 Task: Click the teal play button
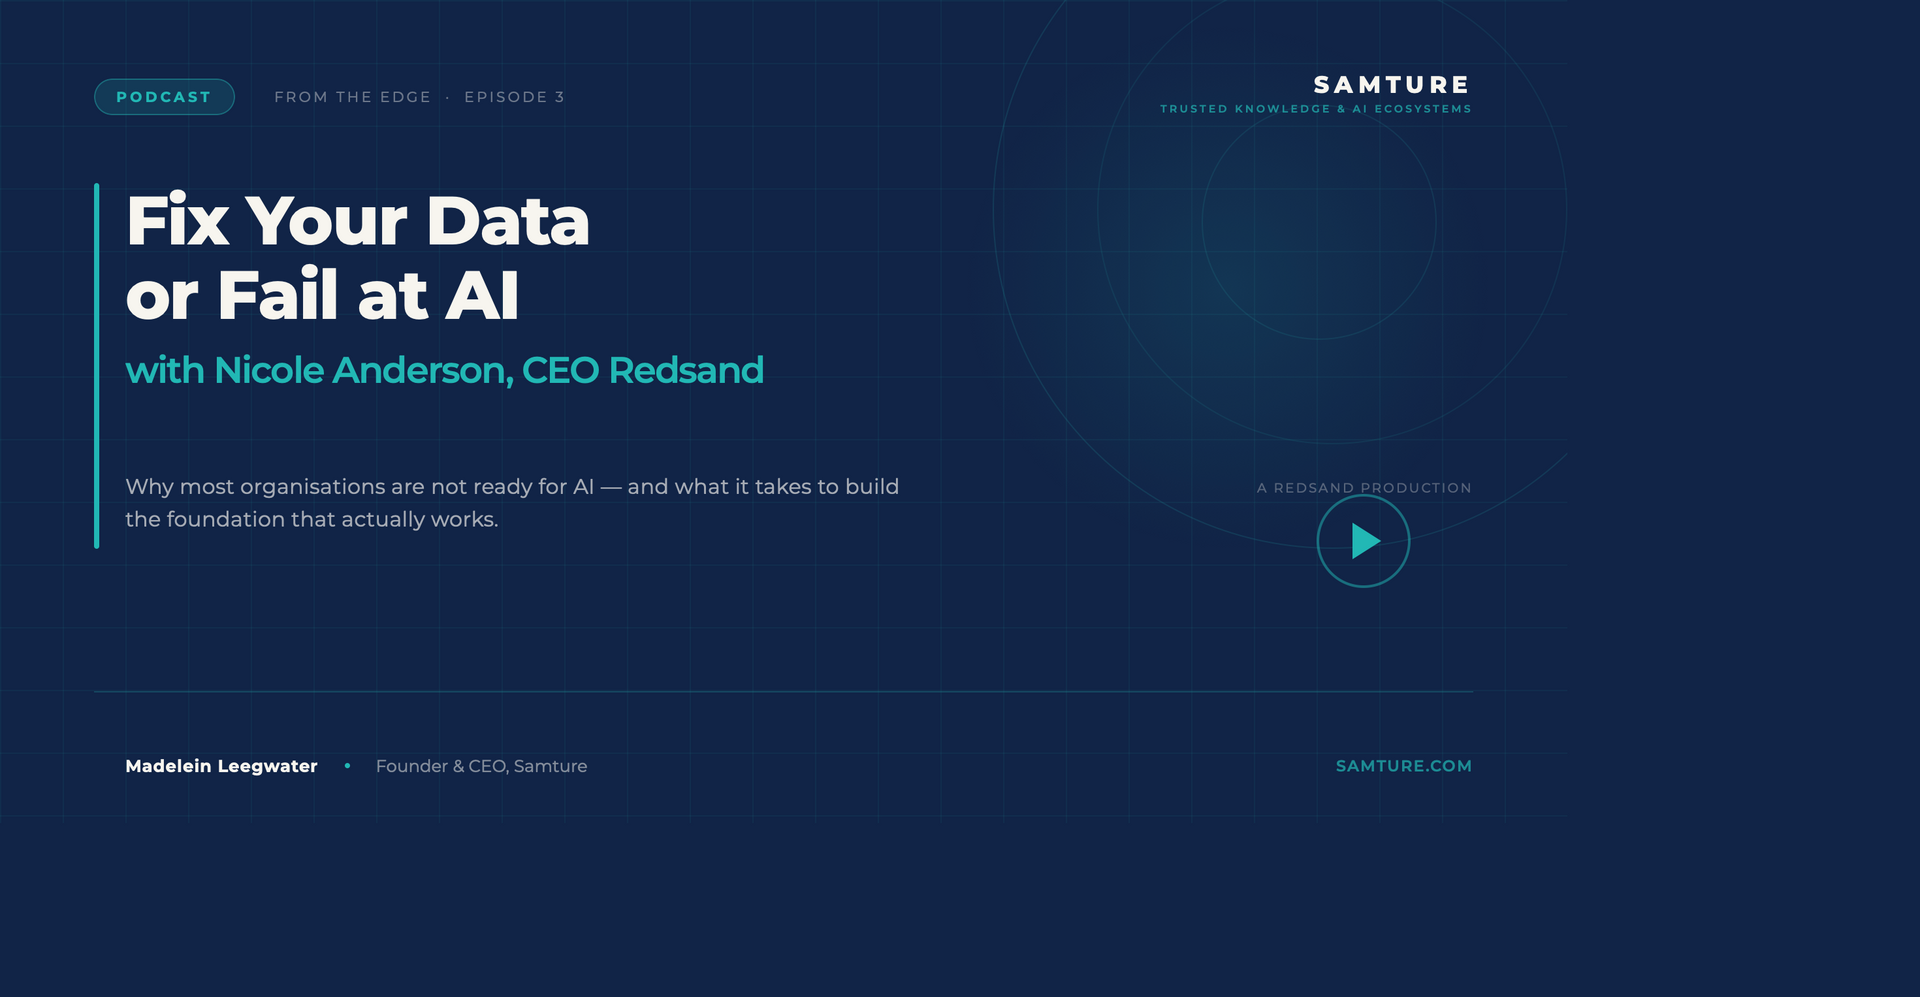pyautogui.click(x=1363, y=541)
